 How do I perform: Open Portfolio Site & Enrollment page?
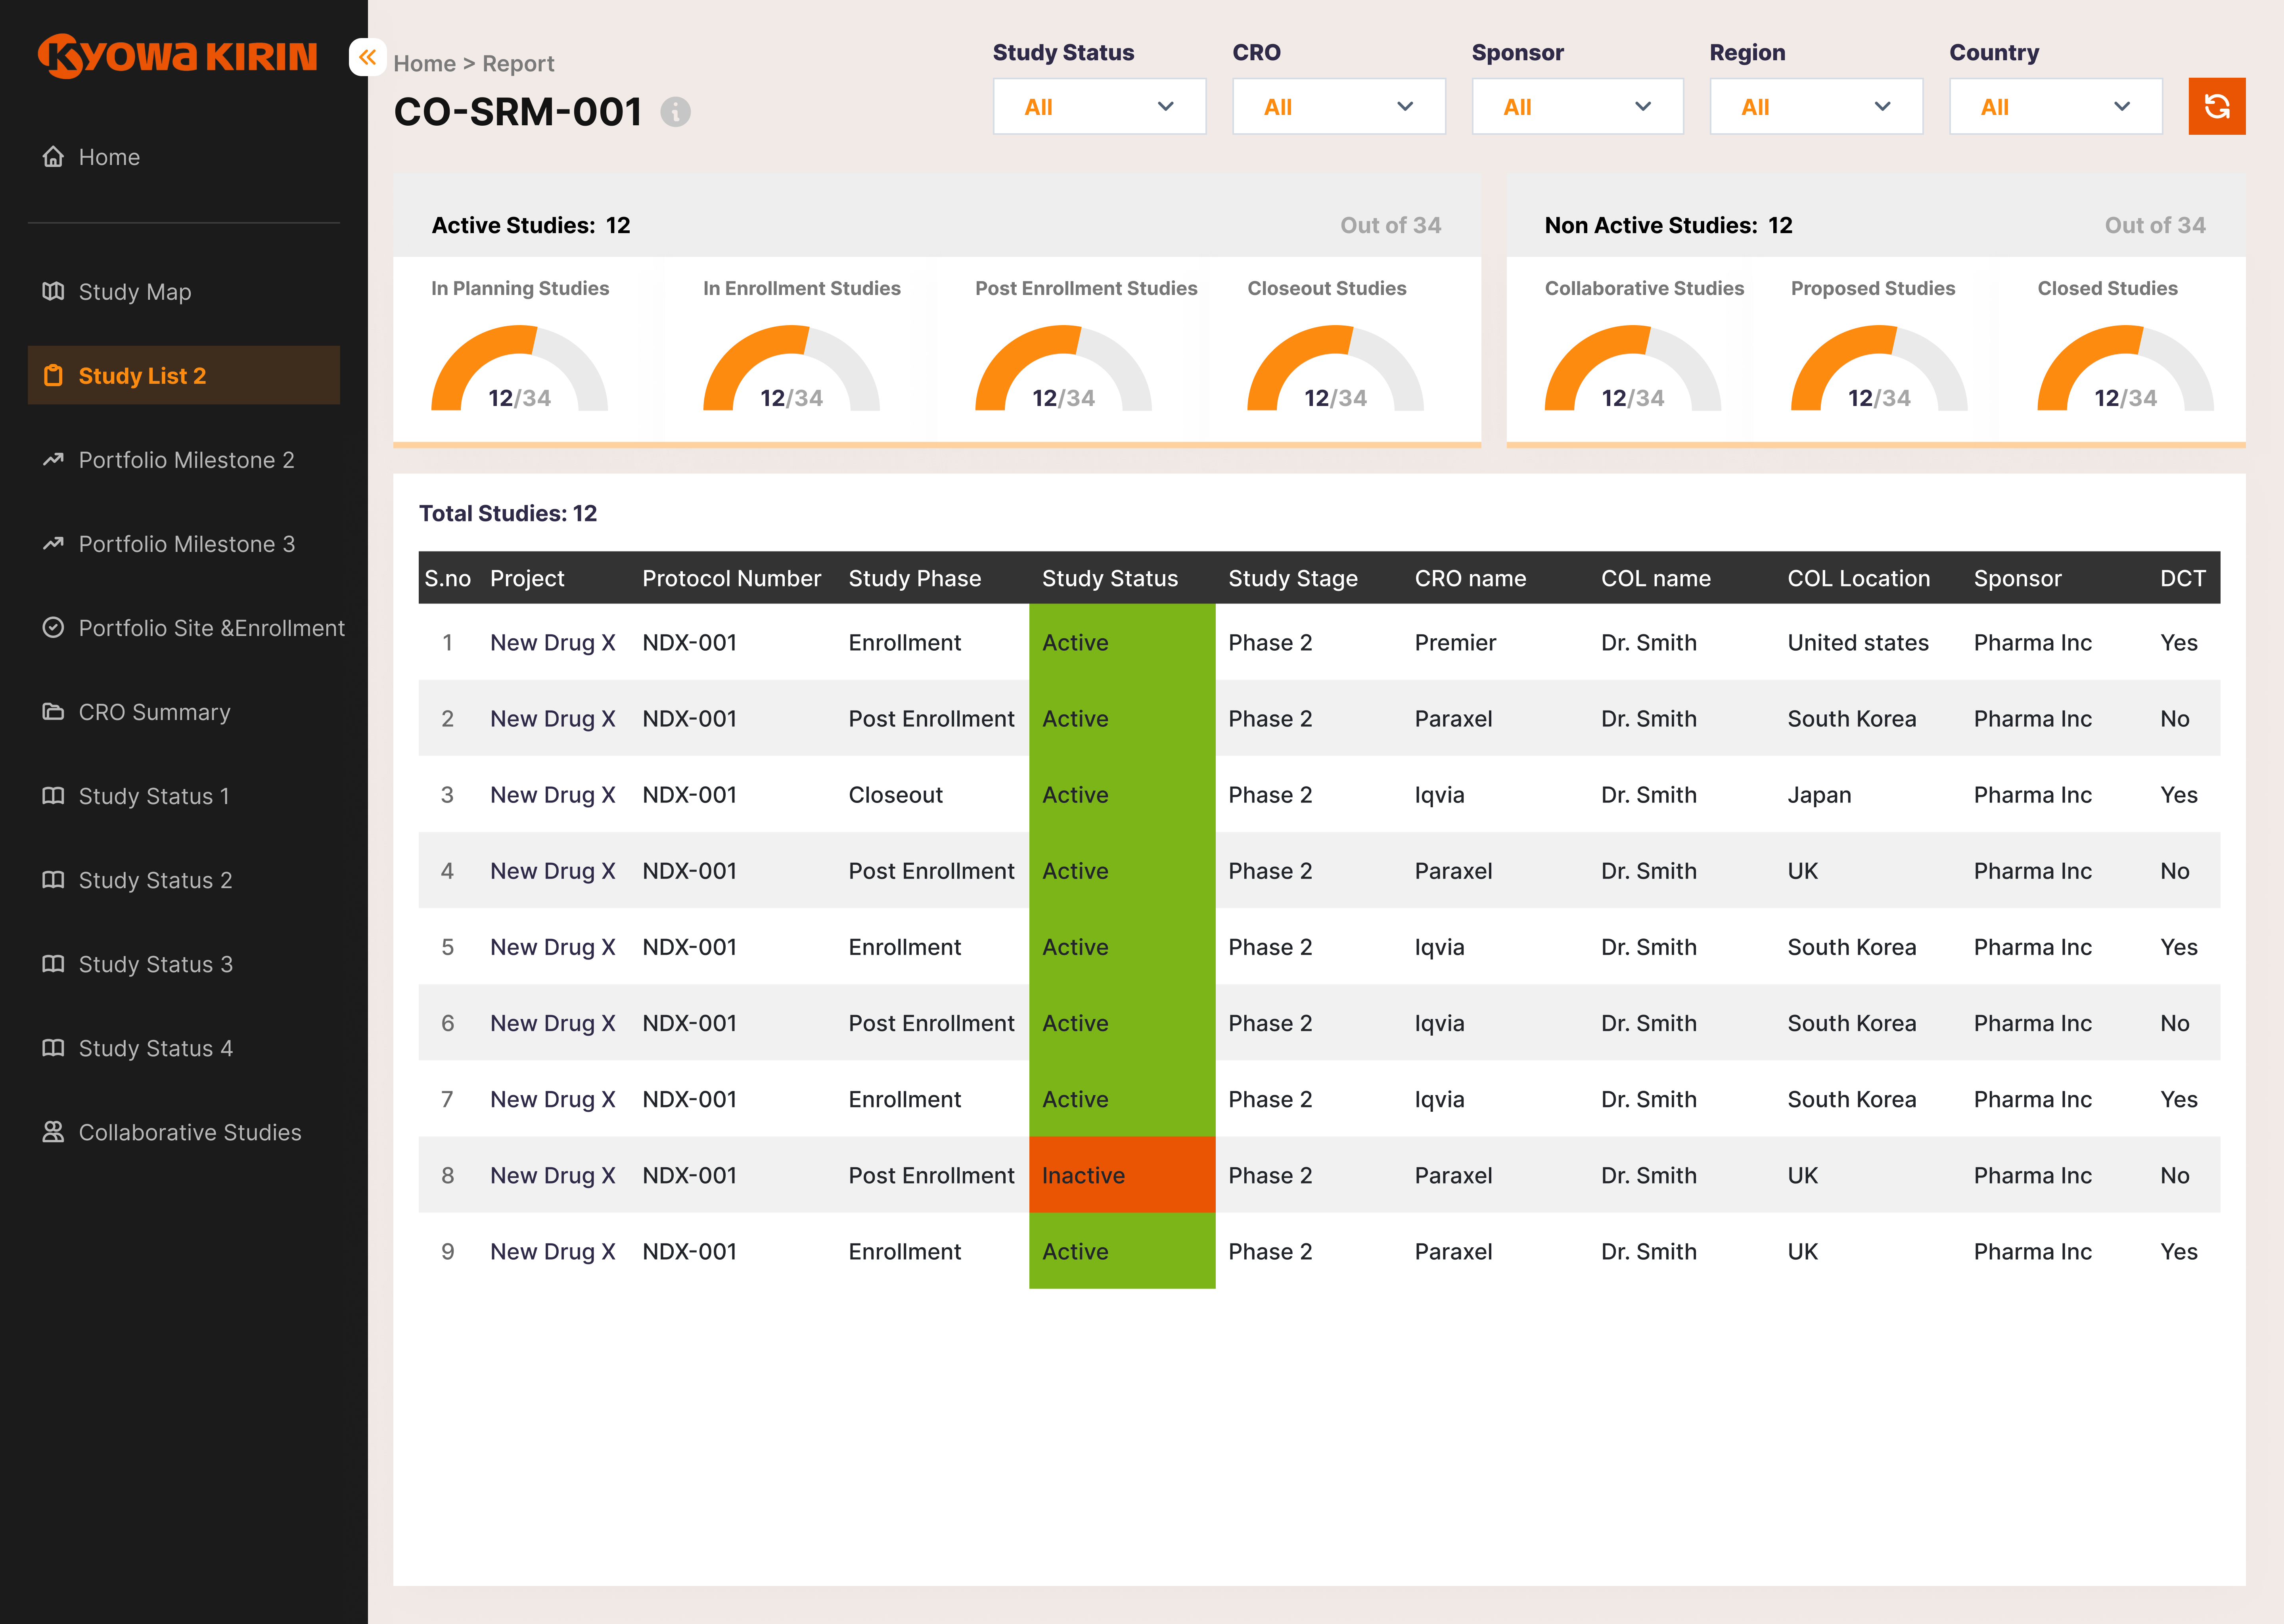click(x=194, y=628)
